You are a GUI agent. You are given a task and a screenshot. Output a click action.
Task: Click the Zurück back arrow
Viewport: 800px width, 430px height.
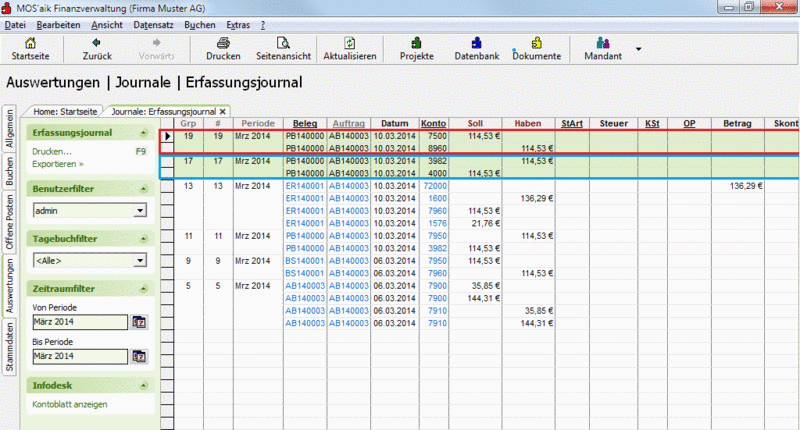click(96, 43)
